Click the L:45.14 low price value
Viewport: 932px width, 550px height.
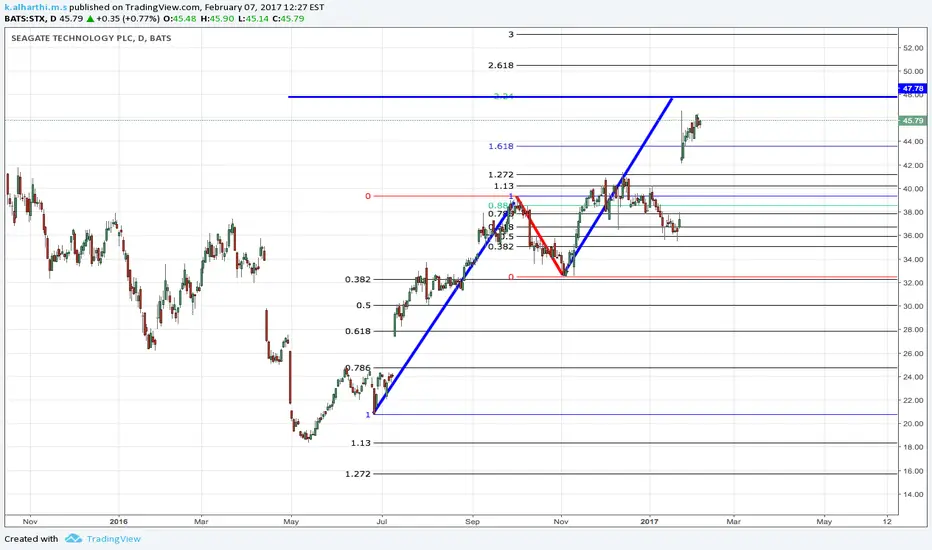(x=253, y=18)
